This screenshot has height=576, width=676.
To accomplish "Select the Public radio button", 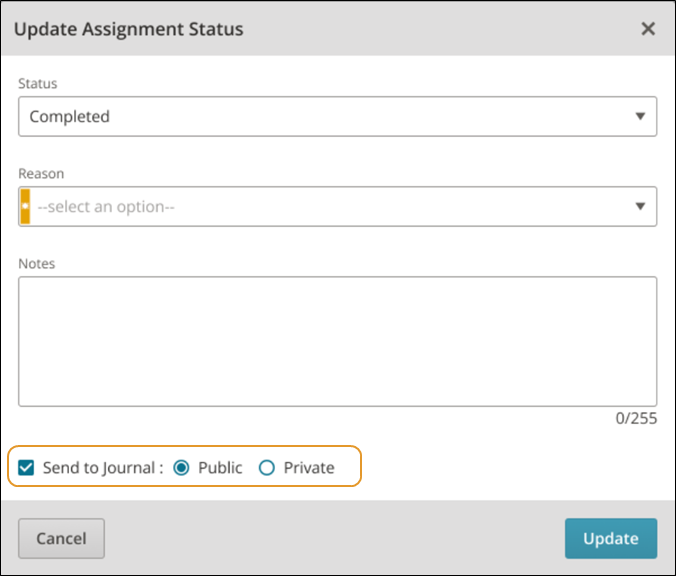I will (x=181, y=467).
